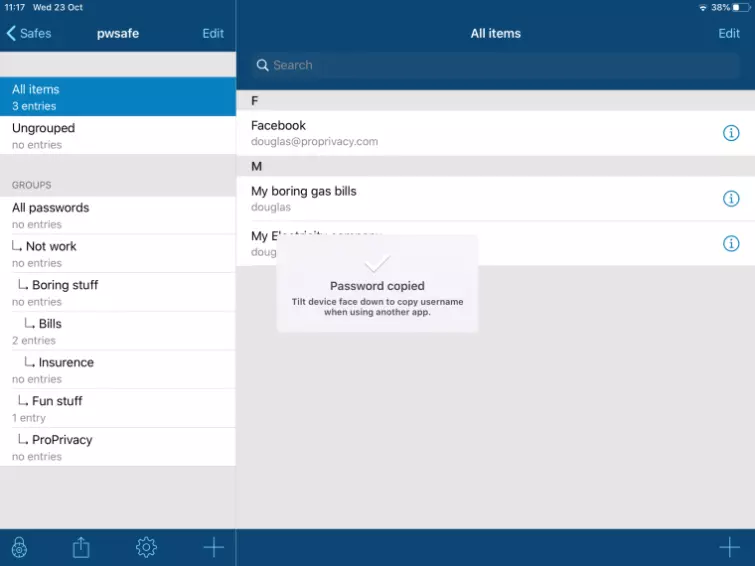Tap Edit in the All items header

[729, 33]
